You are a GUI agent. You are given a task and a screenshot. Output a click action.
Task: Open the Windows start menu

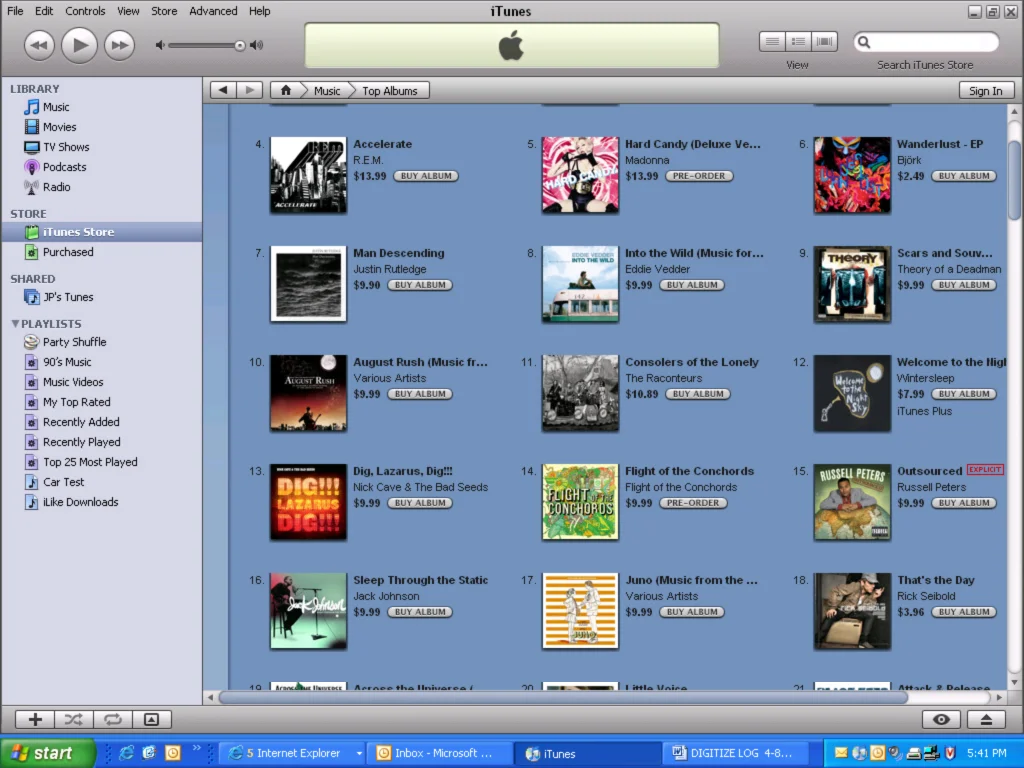(47, 753)
